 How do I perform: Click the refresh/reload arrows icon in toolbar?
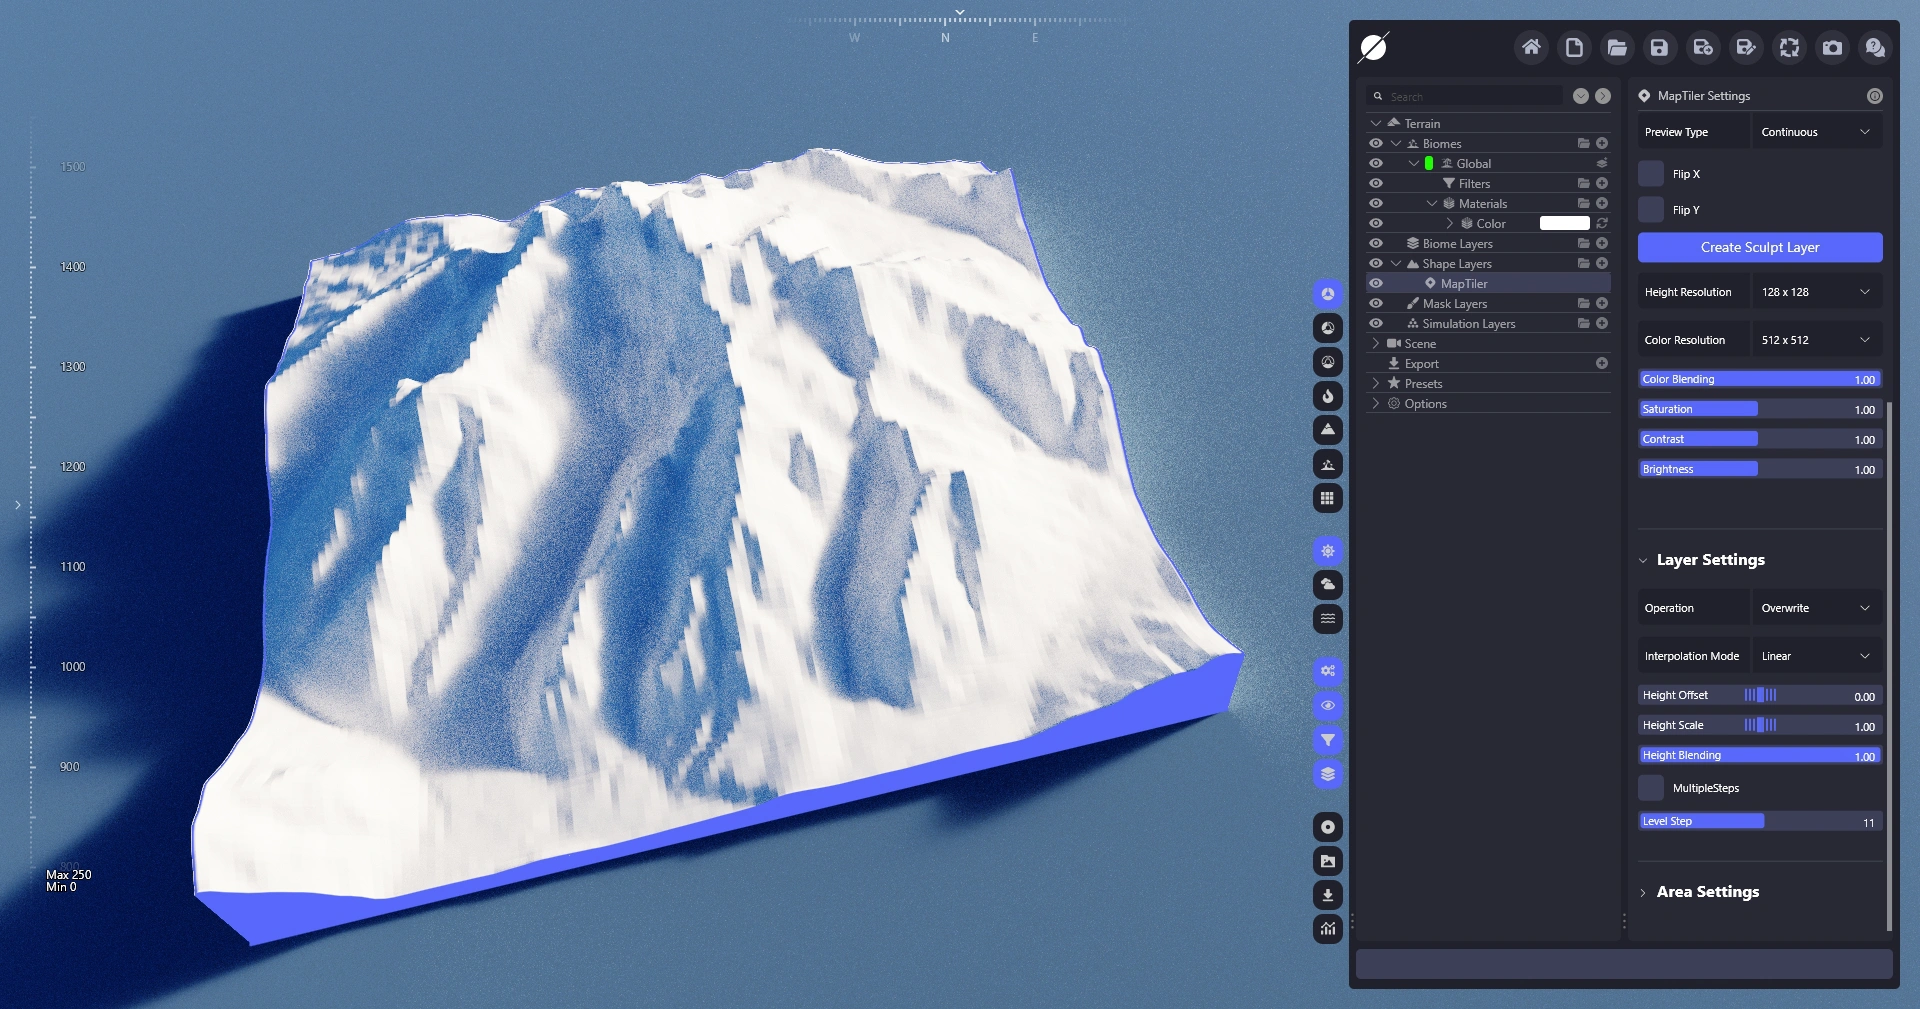[1789, 47]
